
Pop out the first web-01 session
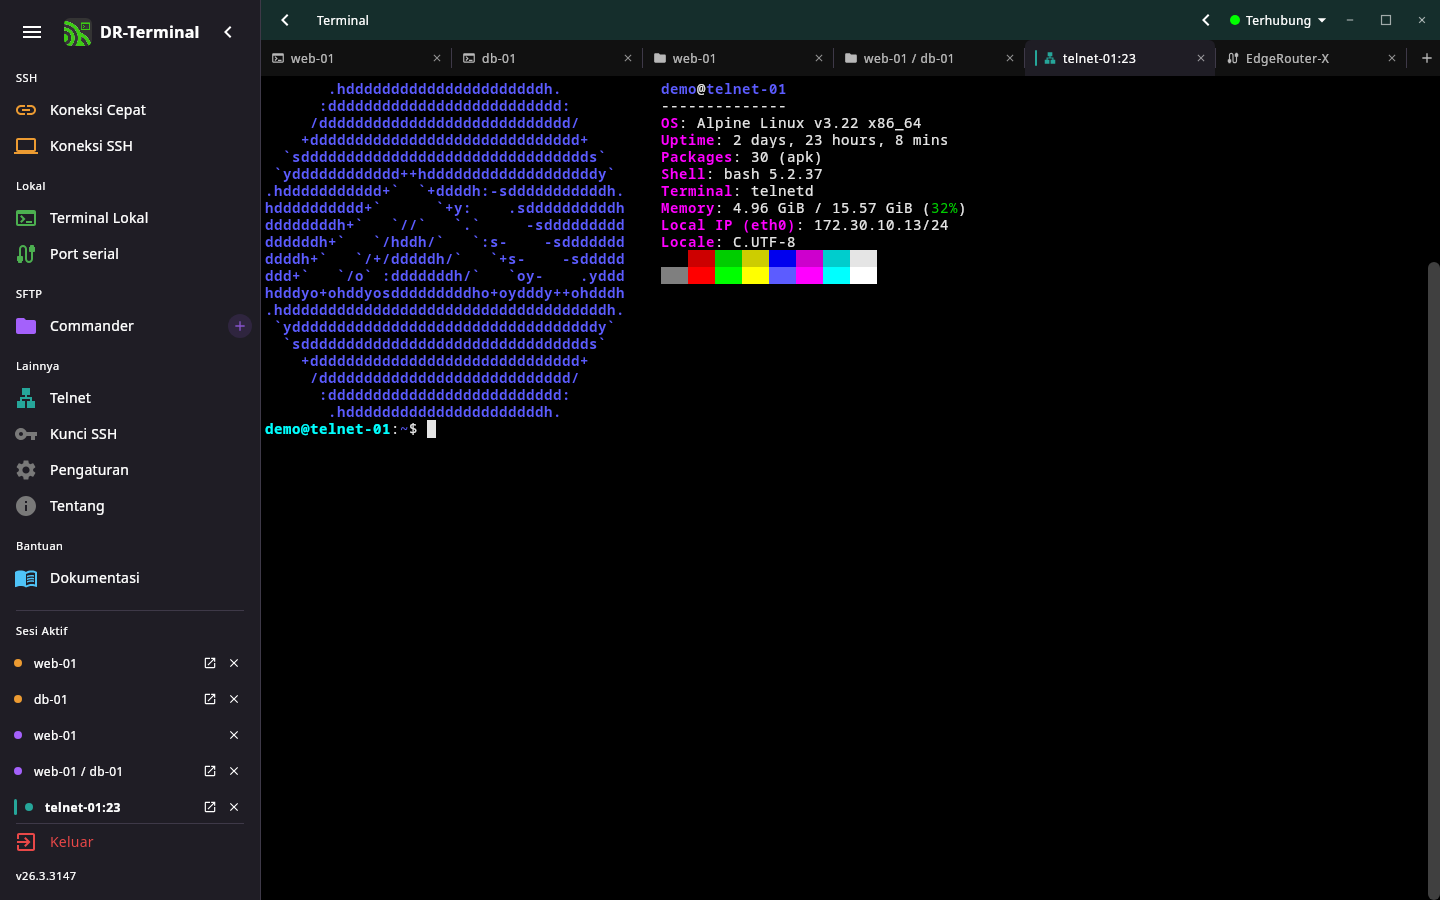[x=210, y=663]
